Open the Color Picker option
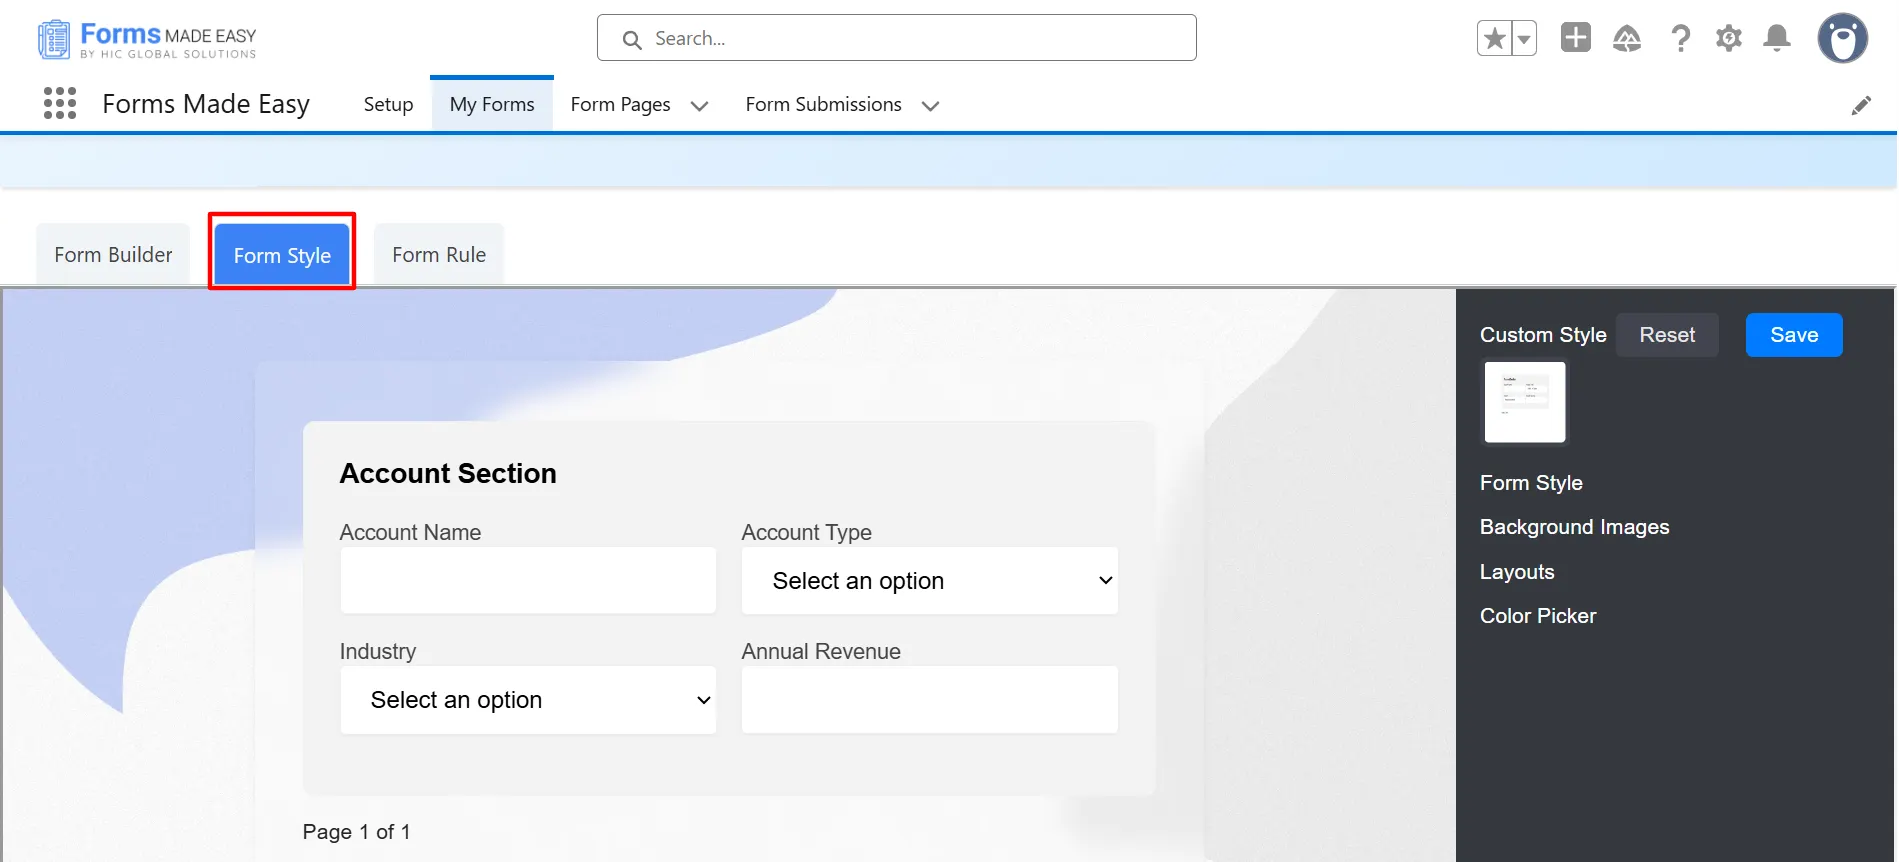 click(x=1537, y=616)
